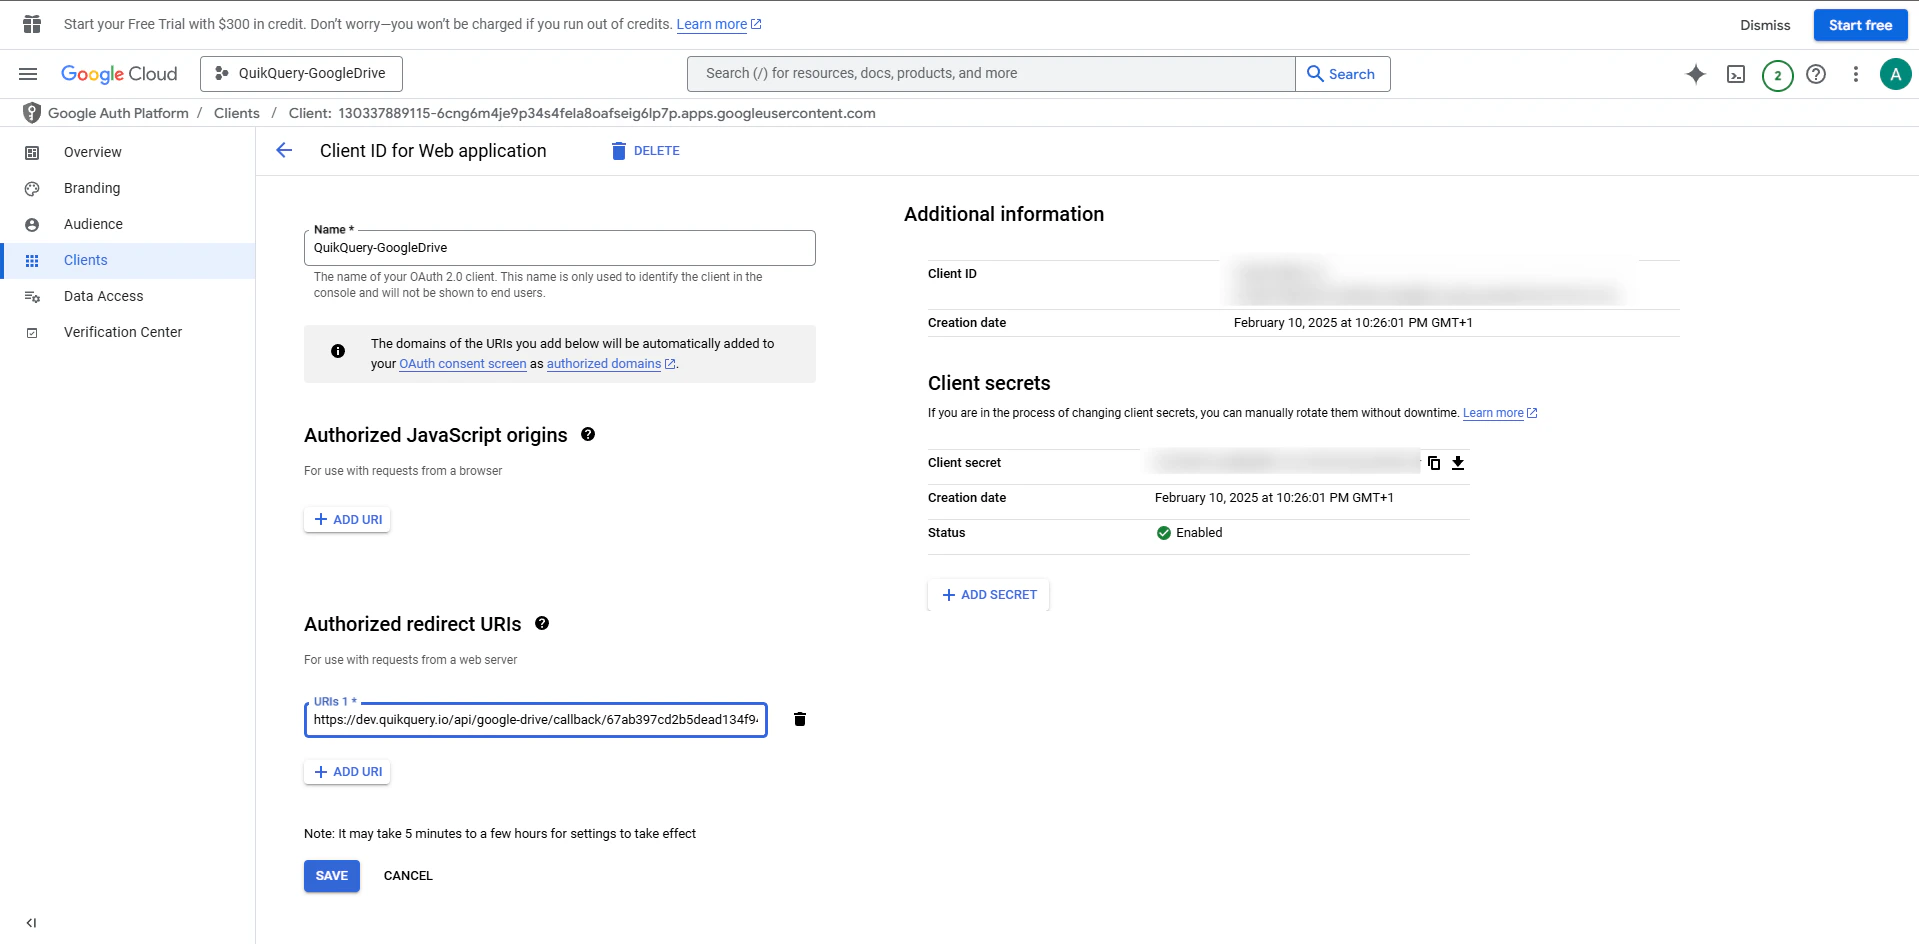Go to the Clients section

click(85, 260)
